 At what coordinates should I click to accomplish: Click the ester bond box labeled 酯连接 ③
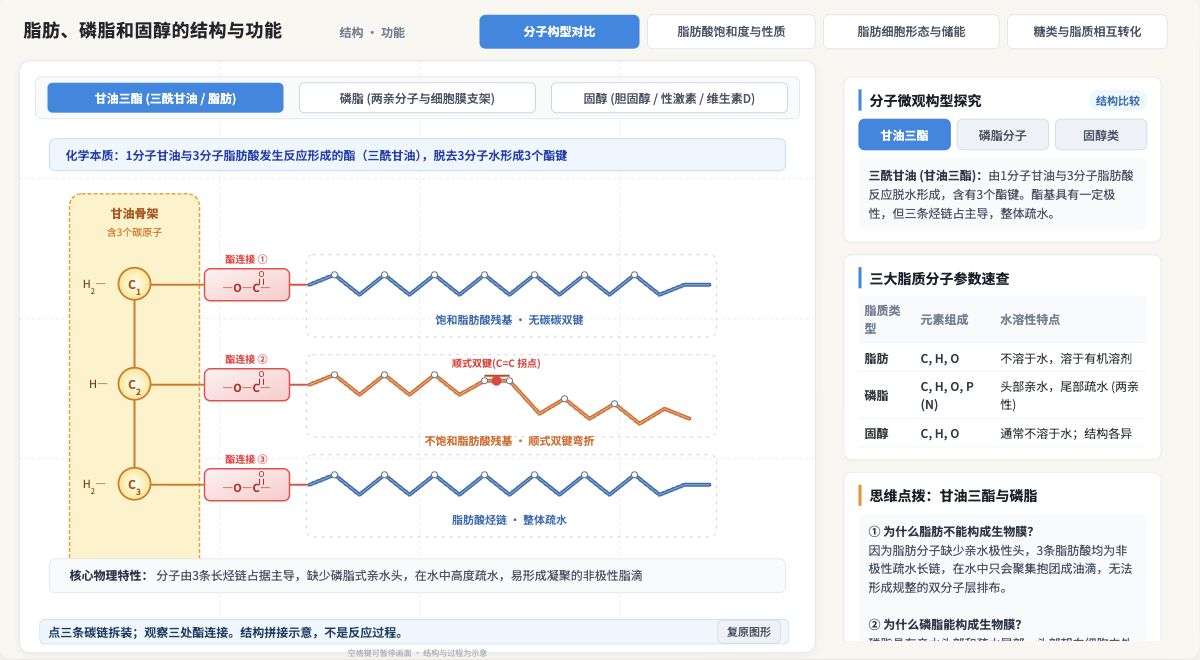tap(247, 485)
